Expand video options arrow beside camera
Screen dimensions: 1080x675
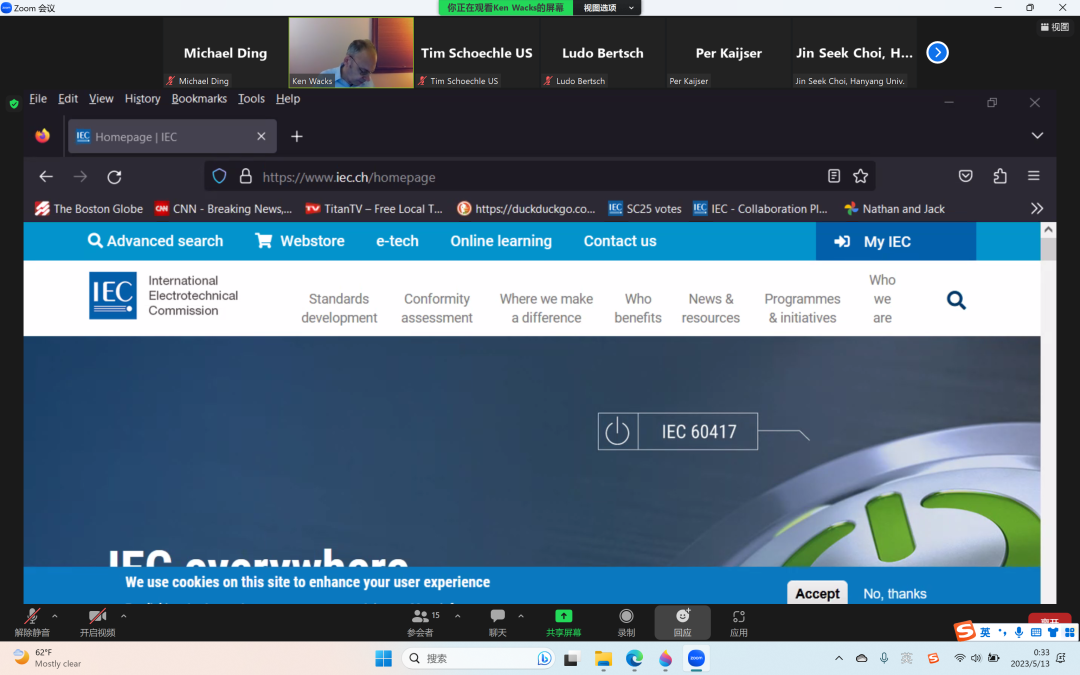click(x=123, y=616)
